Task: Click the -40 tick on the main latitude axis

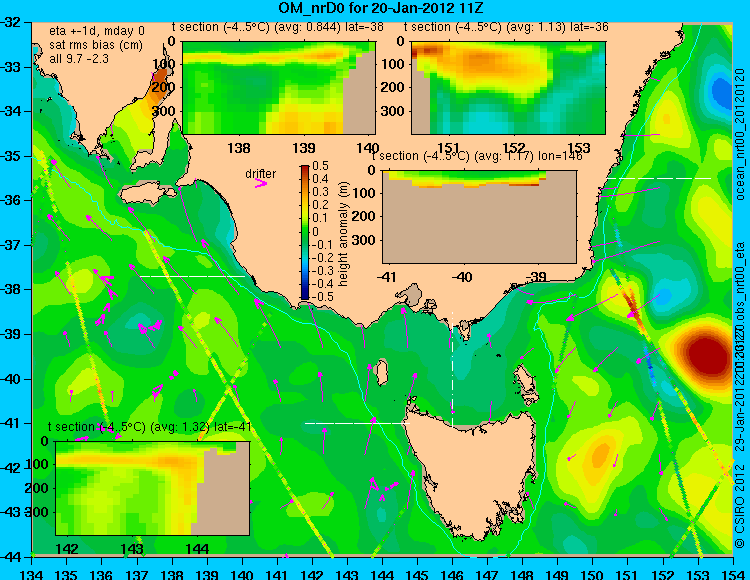Action: point(13,379)
